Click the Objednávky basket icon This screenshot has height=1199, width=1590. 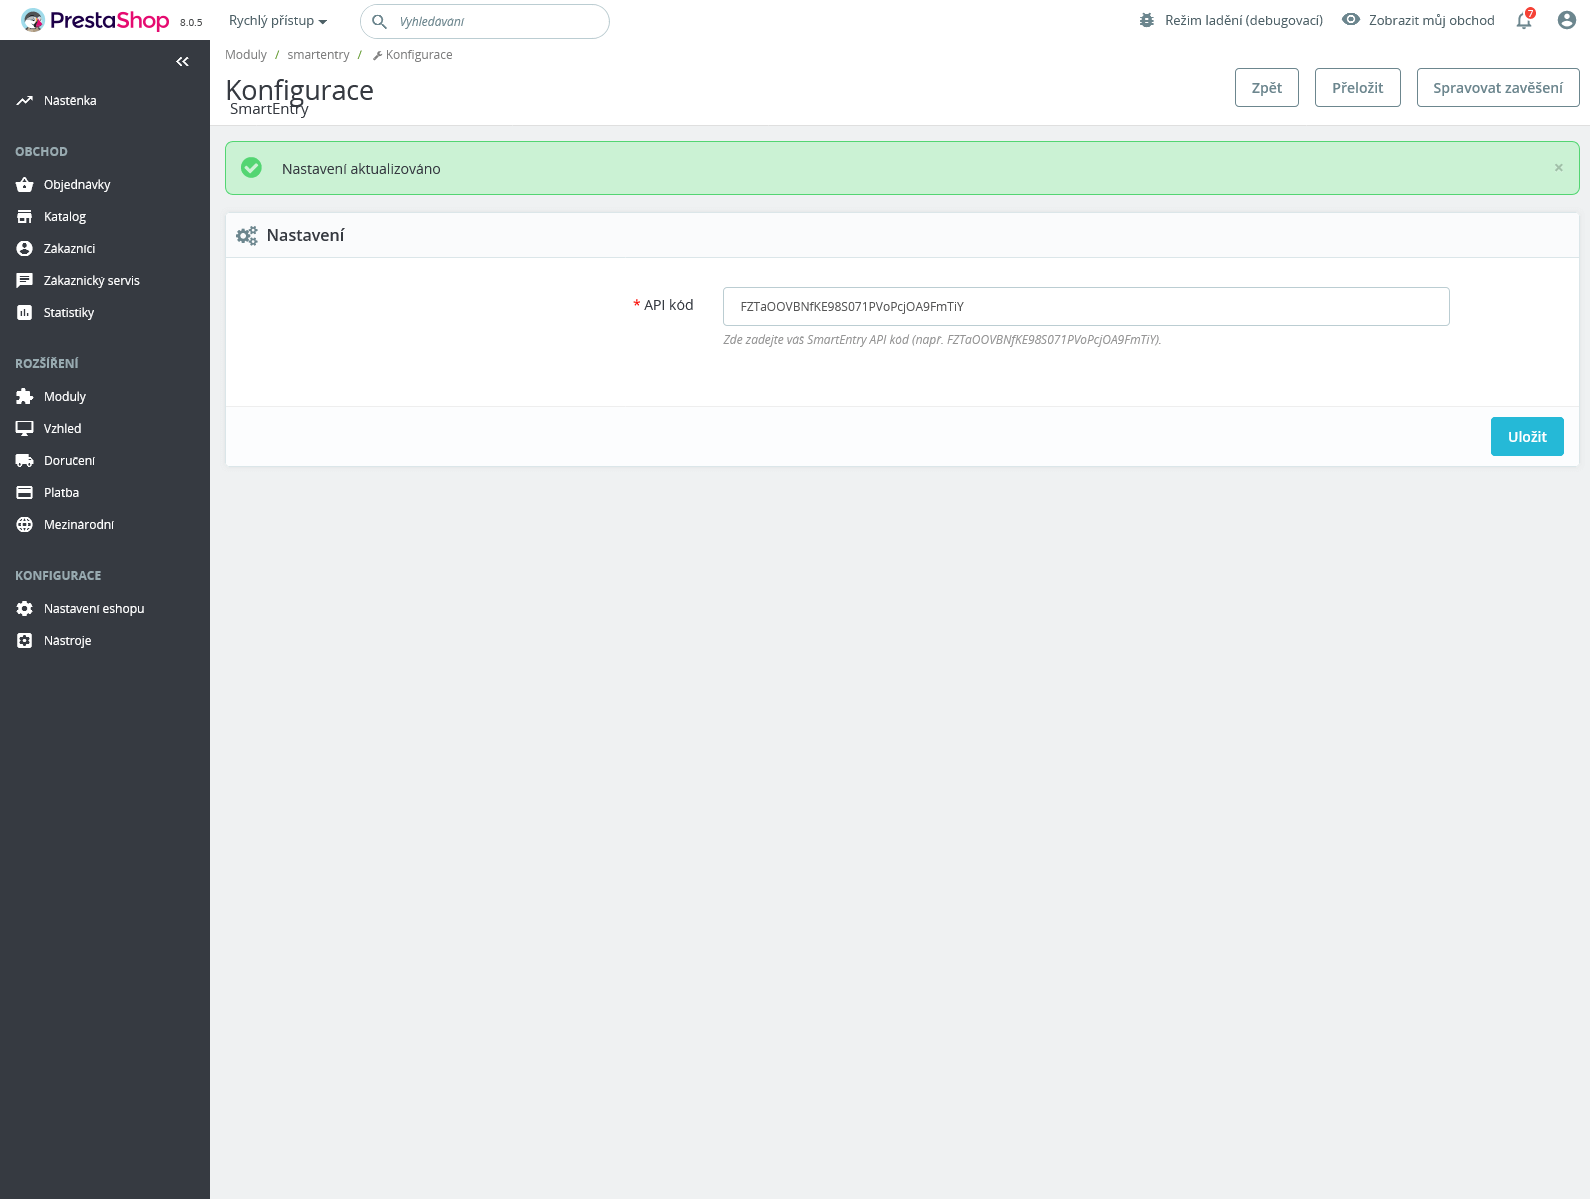[25, 185]
